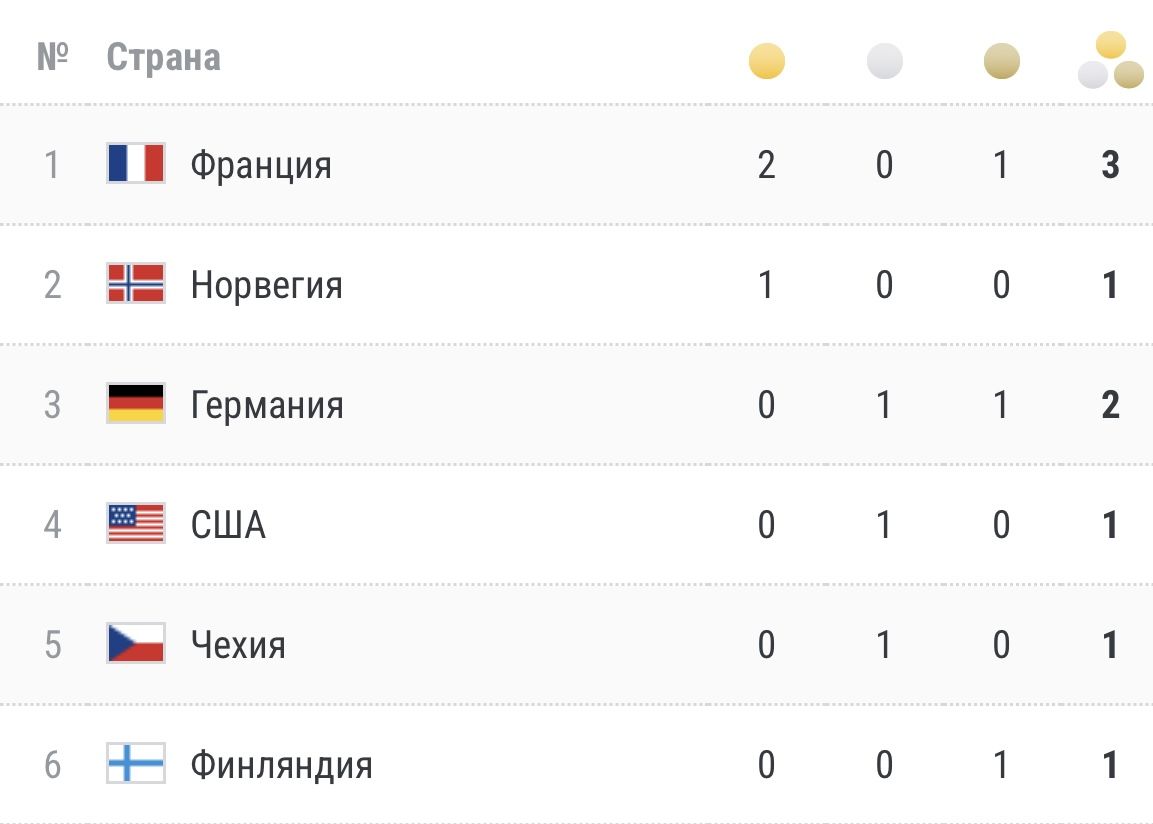Click the France flag icon
The image size is (1153, 824).
136,163
